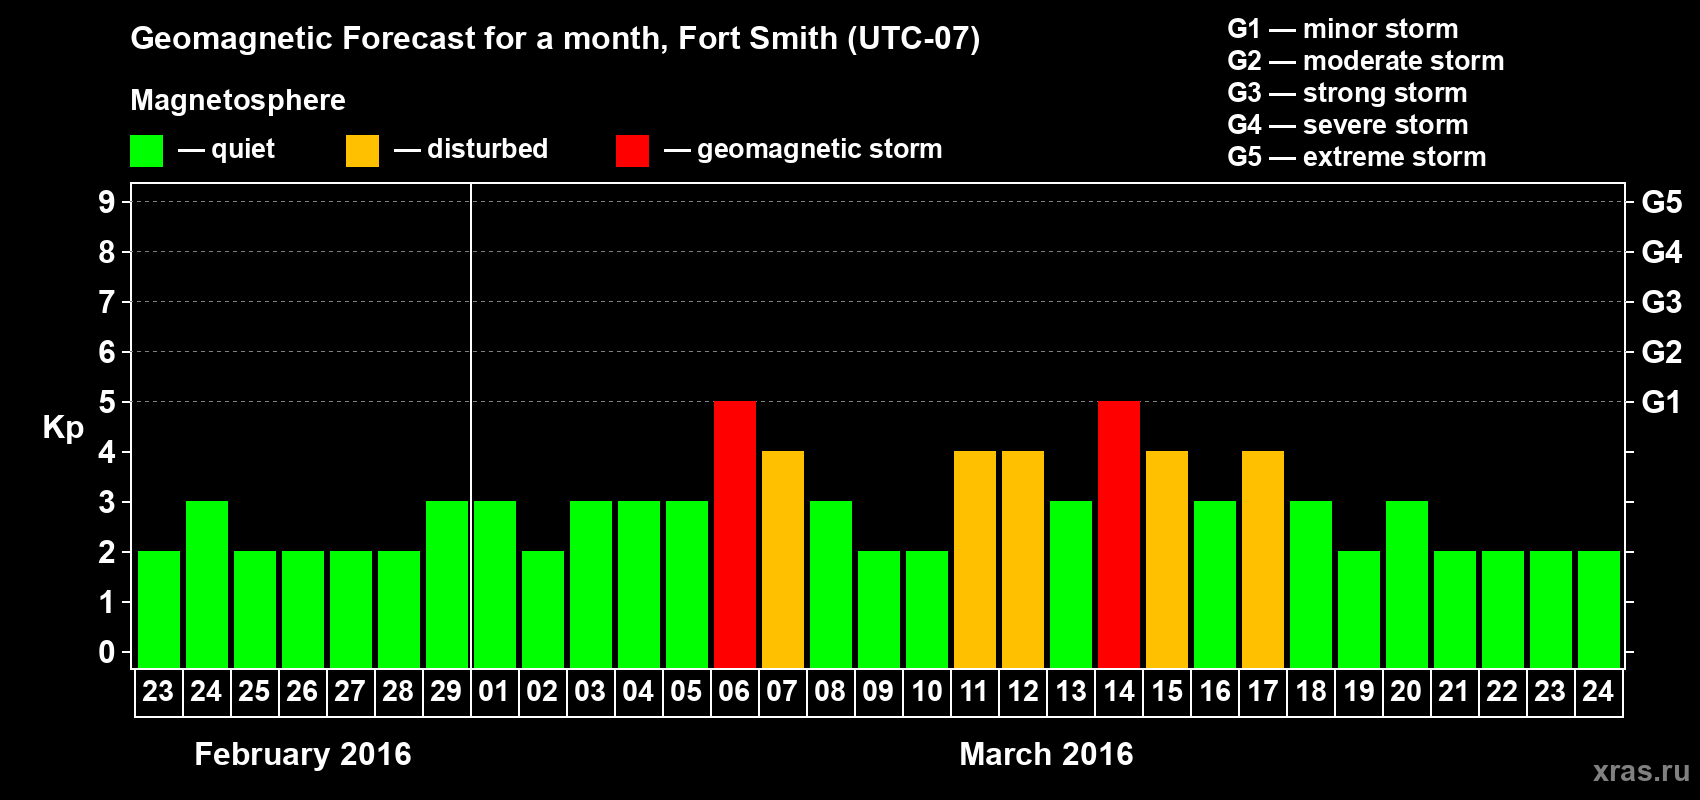The height and width of the screenshot is (800, 1700).
Task: Select the green bar for March 01
Action: [x=495, y=584]
